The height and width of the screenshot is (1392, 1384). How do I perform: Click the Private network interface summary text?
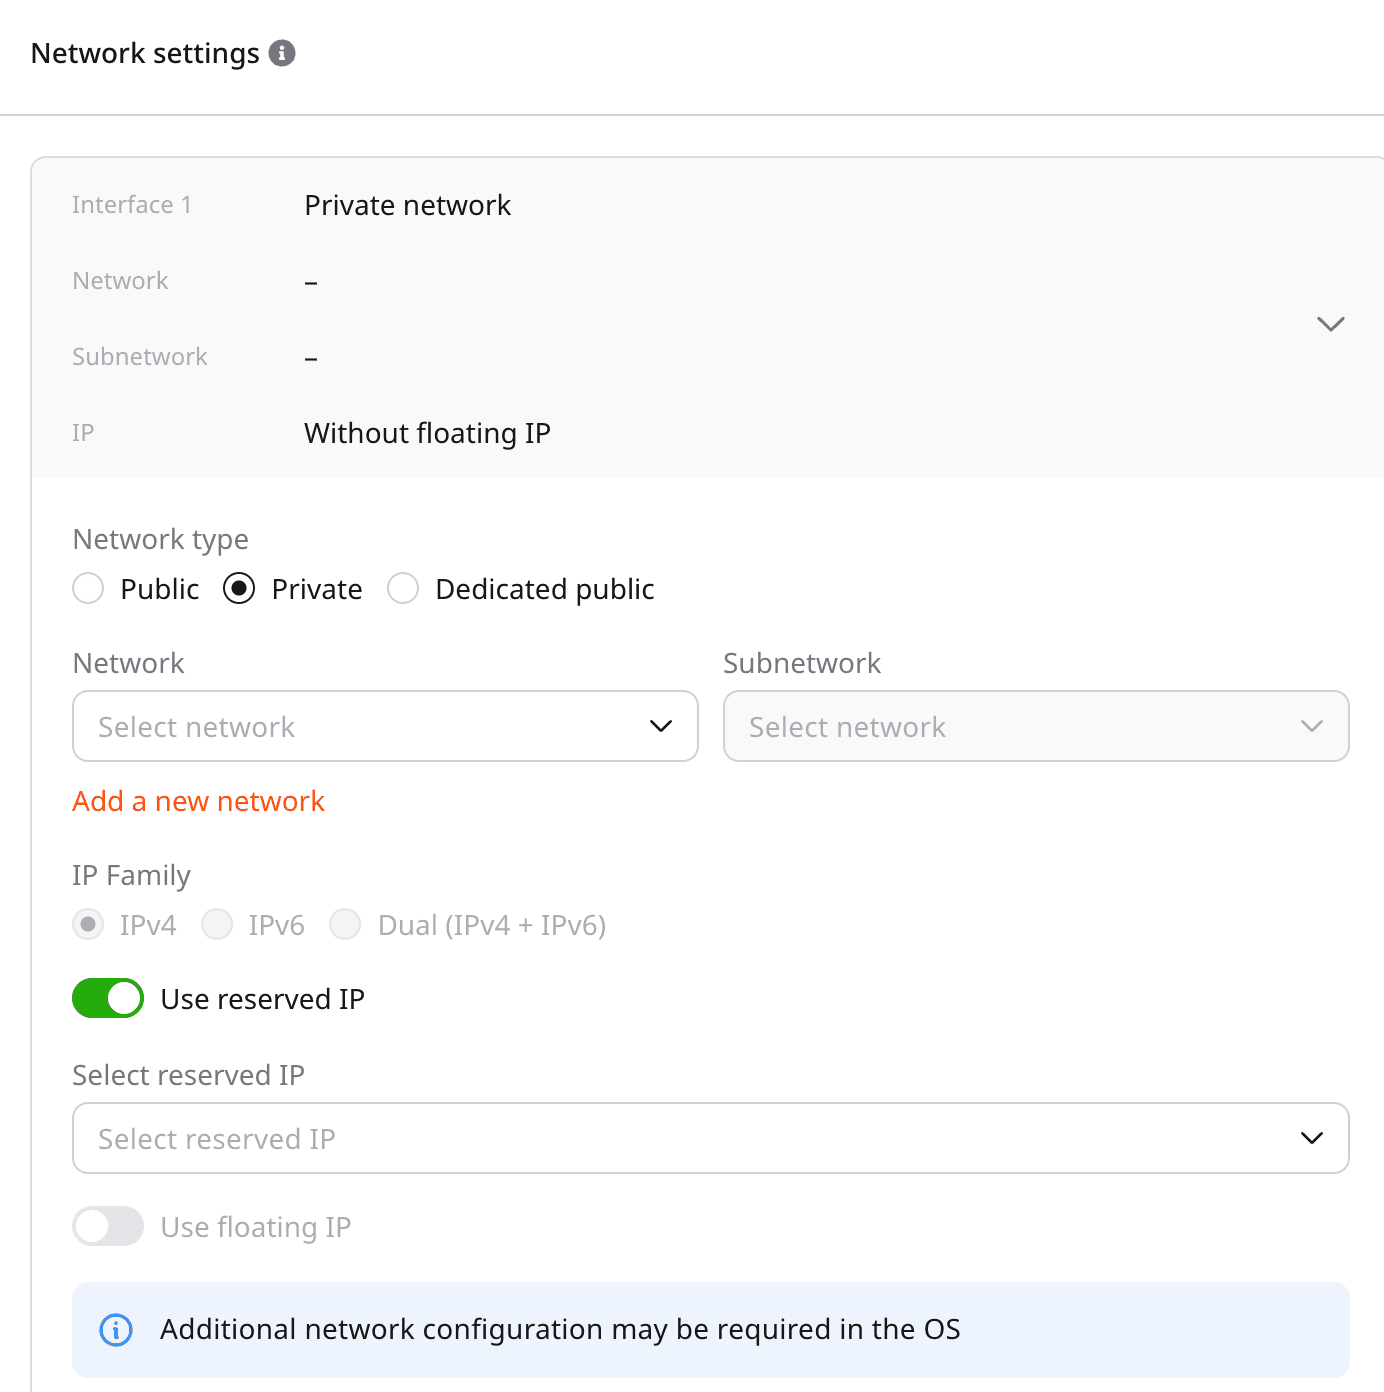point(407,205)
